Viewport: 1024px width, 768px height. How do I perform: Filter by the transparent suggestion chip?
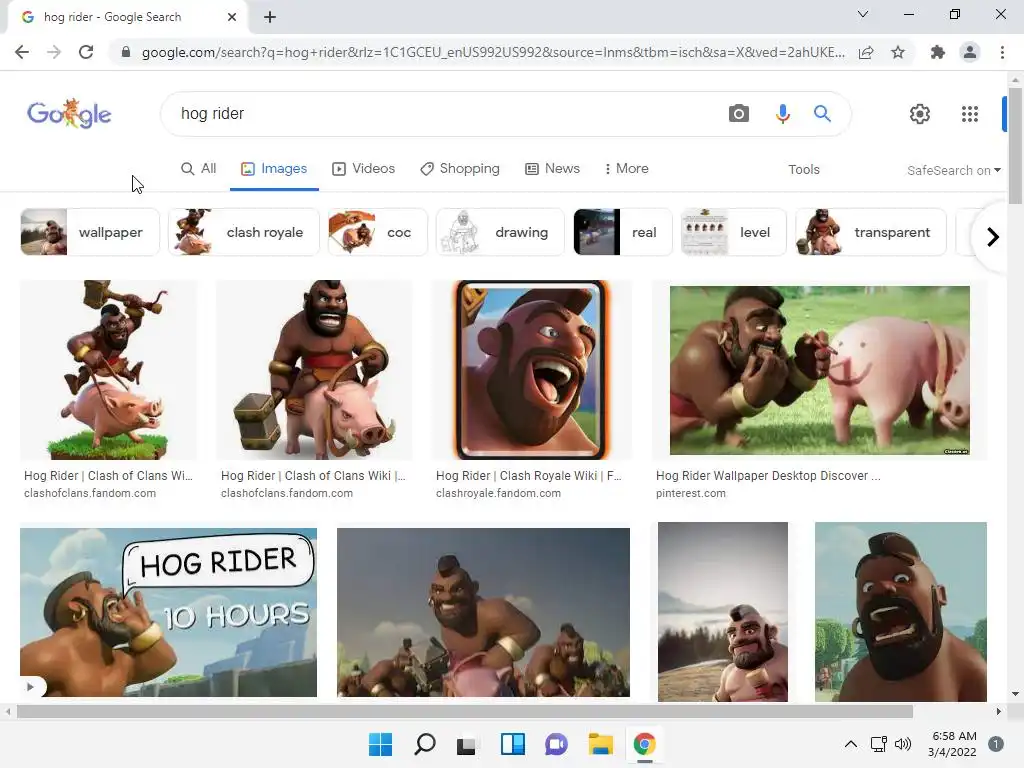coord(871,232)
